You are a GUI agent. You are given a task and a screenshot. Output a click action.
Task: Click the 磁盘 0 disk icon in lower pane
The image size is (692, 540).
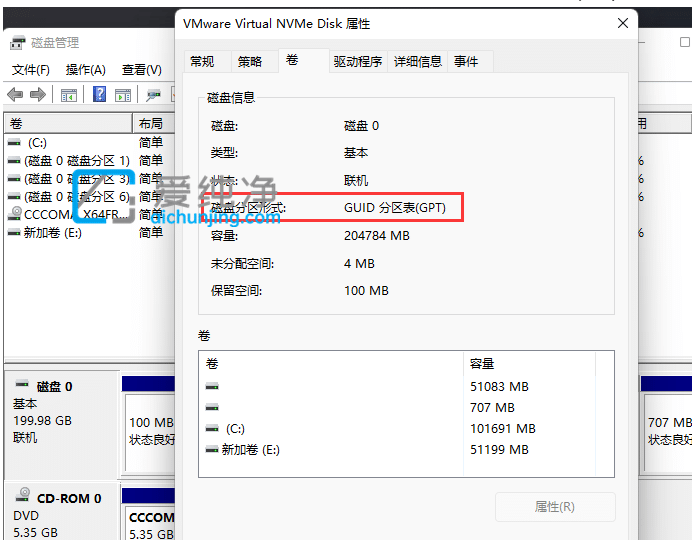click(x=22, y=384)
